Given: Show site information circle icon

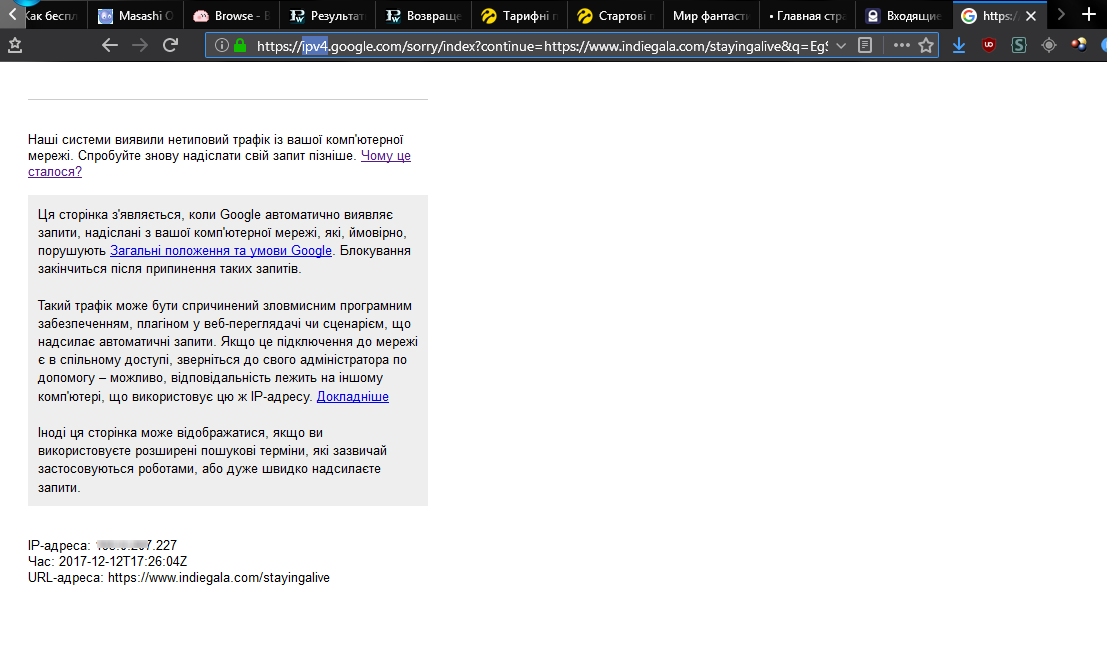Looking at the screenshot, I should coord(221,46).
